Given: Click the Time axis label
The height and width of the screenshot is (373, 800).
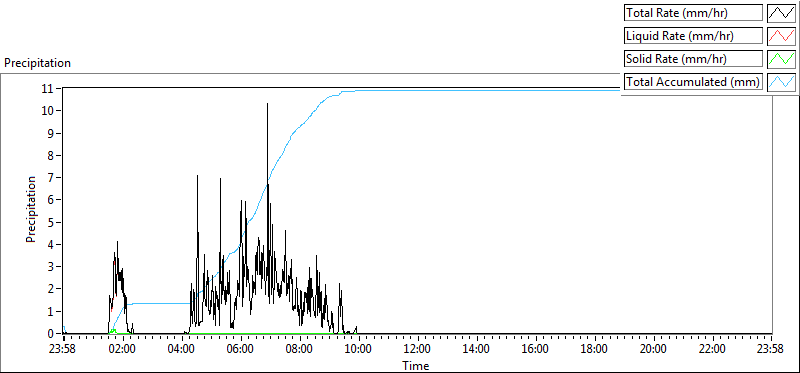Looking at the screenshot, I should (x=416, y=365).
